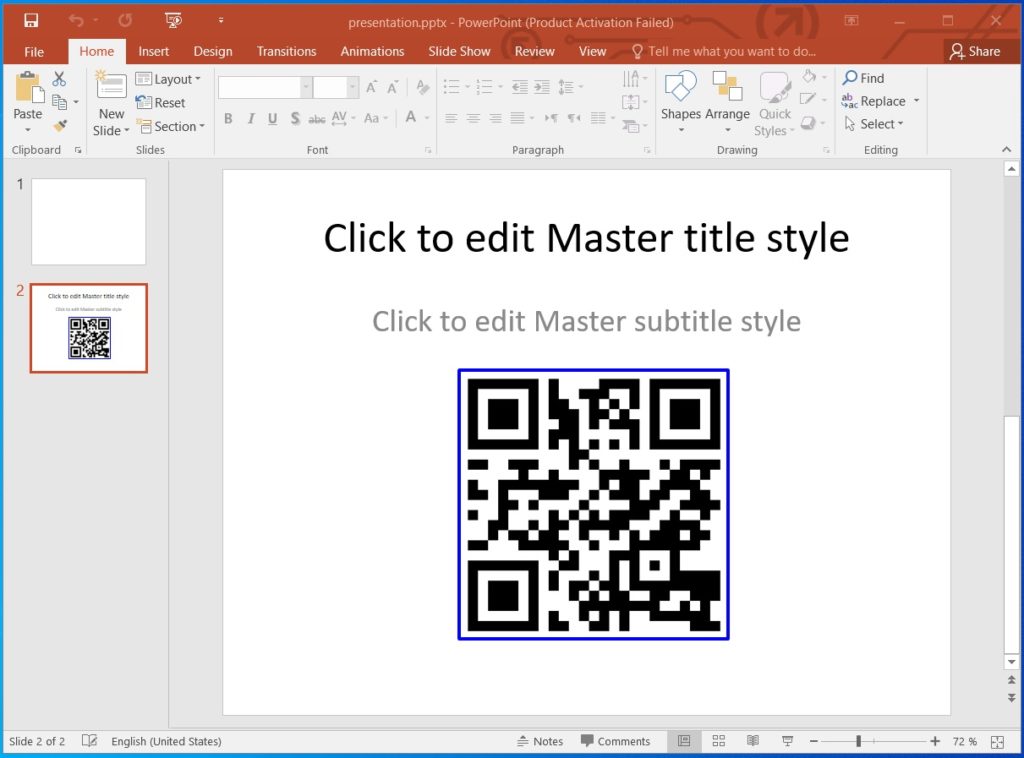Toggle bold formatting

click(228, 118)
